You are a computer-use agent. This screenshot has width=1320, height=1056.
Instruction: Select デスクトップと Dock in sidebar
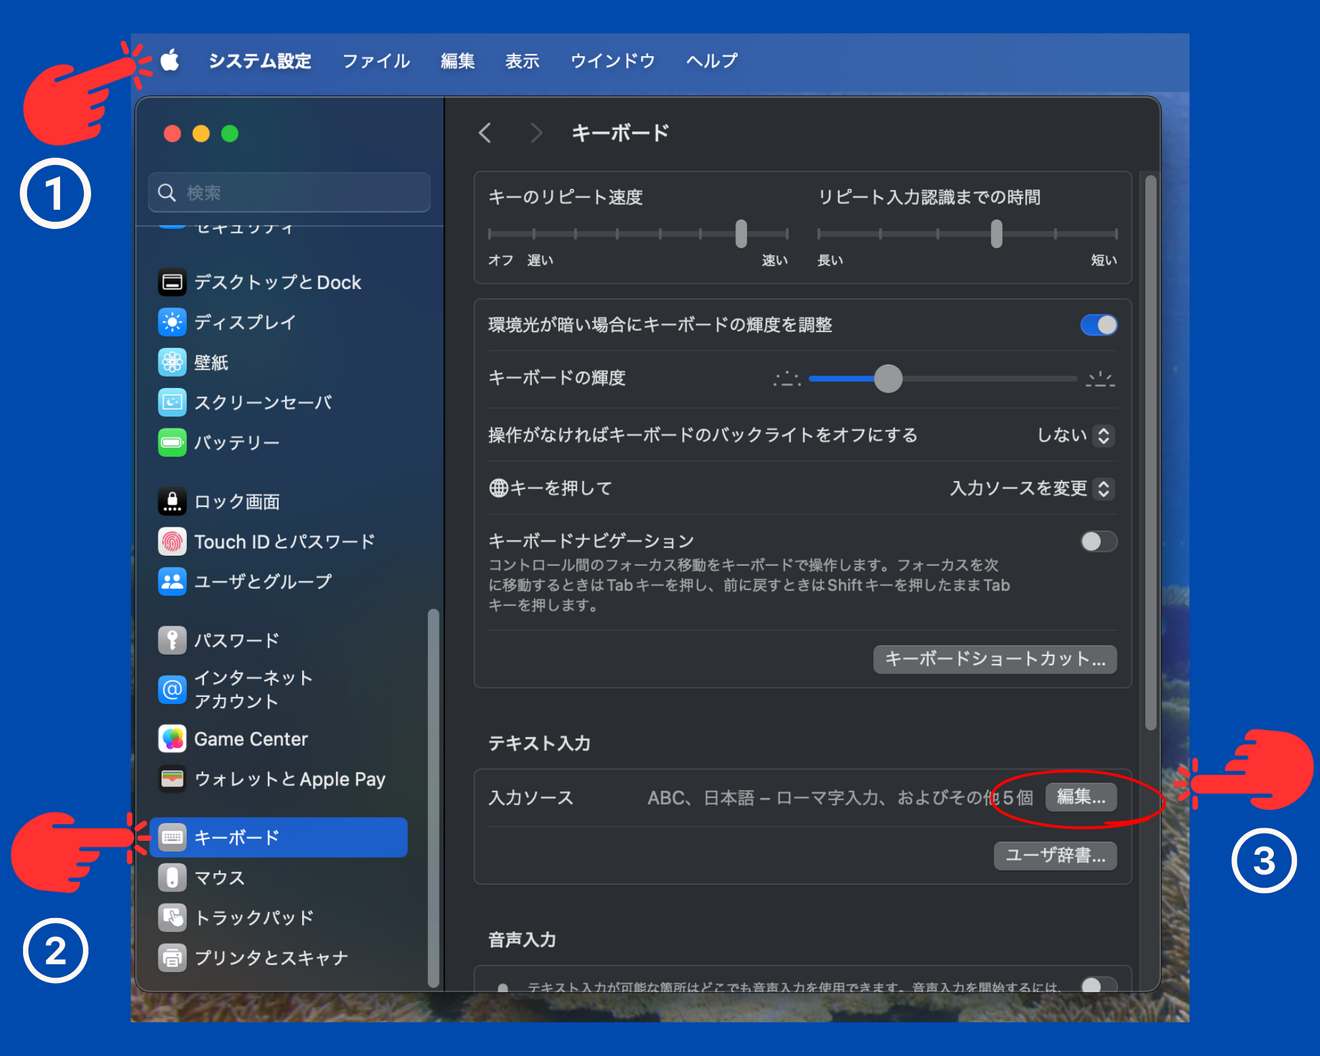pyautogui.click(x=277, y=283)
